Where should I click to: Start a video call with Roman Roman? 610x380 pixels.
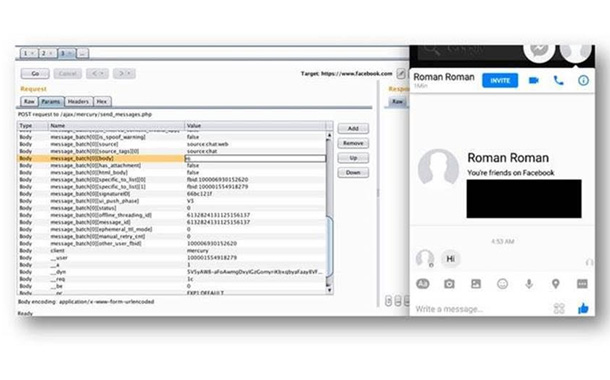(x=534, y=81)
